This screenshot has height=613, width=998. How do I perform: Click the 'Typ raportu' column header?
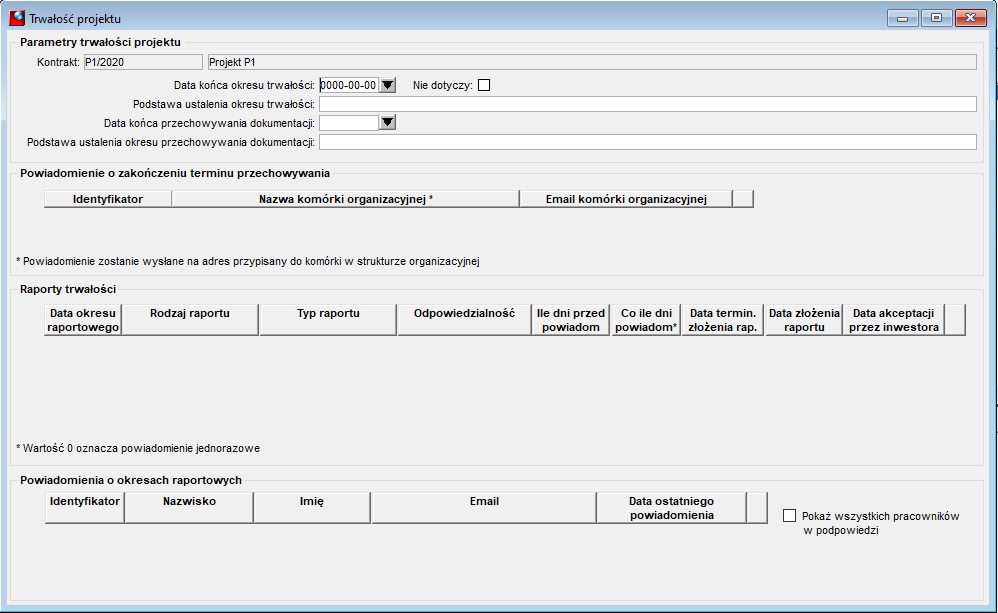(328, 320)
